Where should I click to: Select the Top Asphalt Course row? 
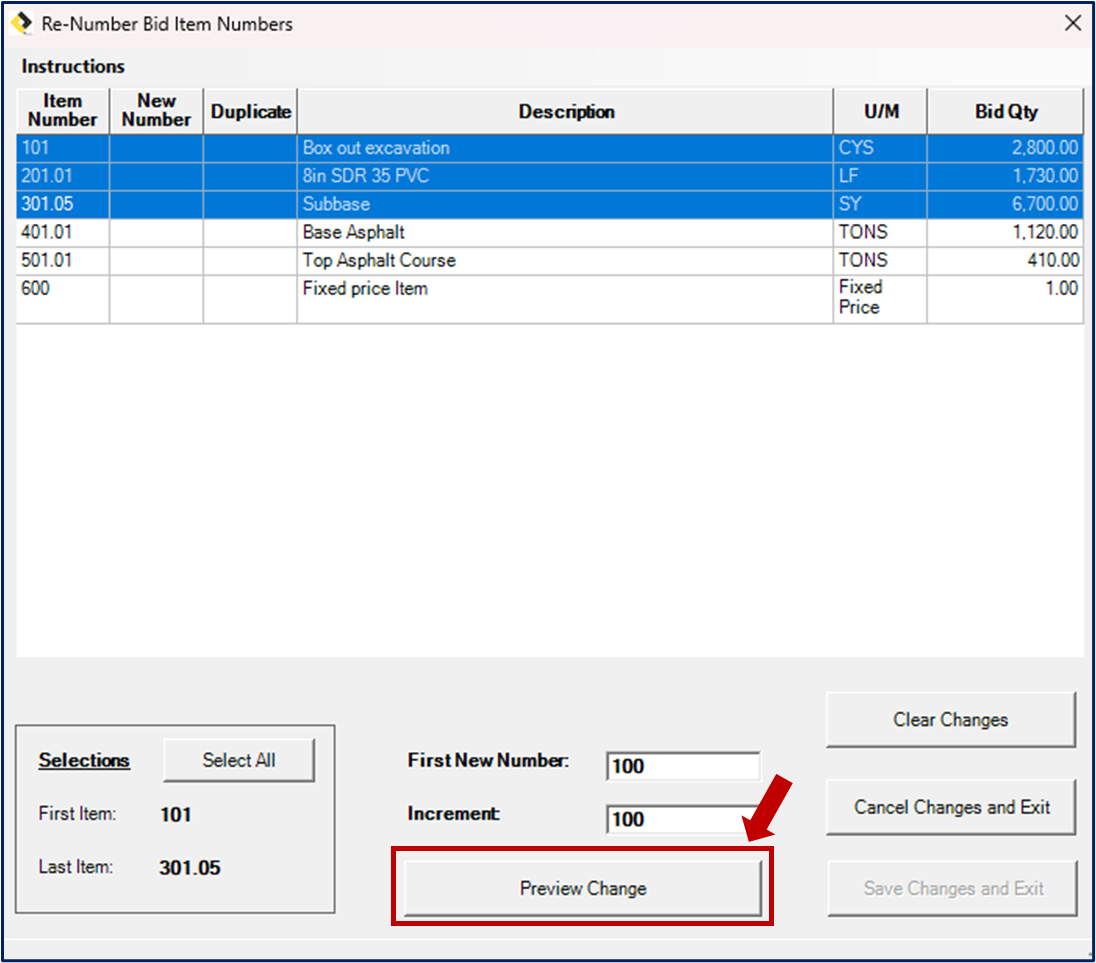click(450, 260)
